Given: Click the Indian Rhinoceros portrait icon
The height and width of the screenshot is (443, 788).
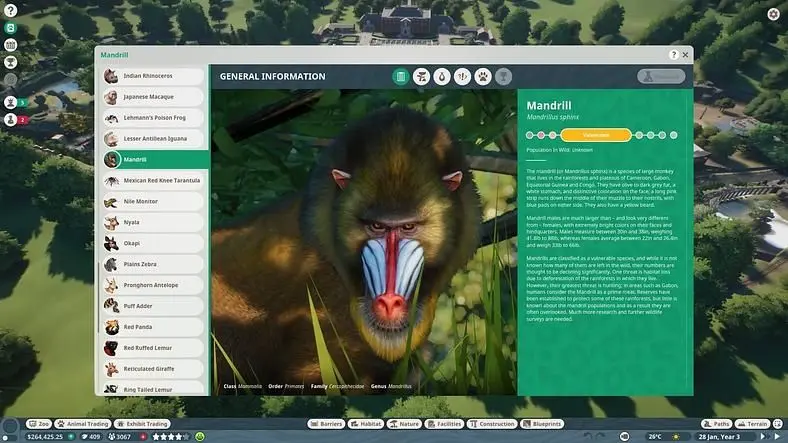Looking at the screenshot, I should pyautogui.click(x=111, y=76).
